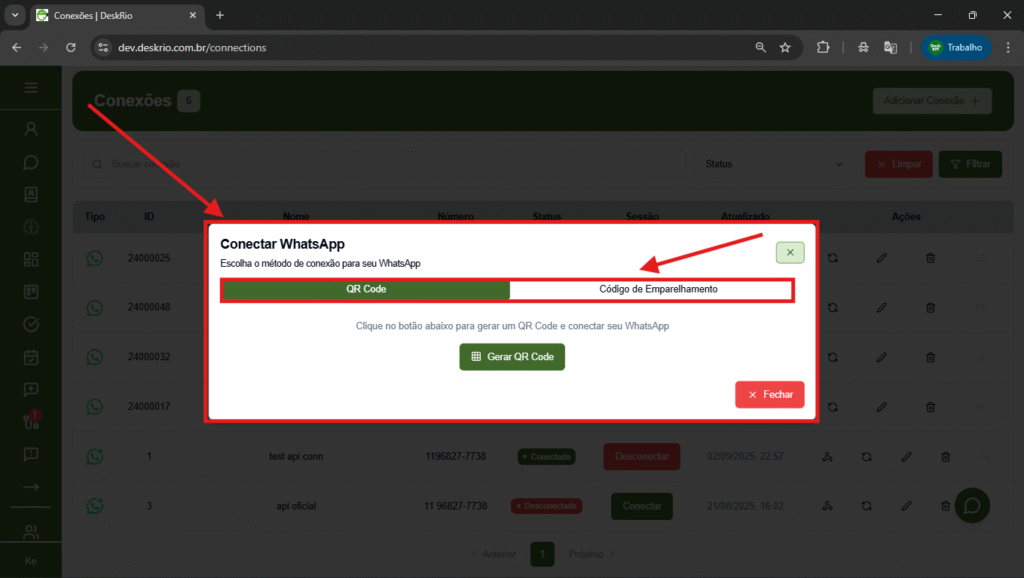This screenshot has width=1024, height=578.
Task: Switch to Código de Emparelhamento tab
Action: 658,289
